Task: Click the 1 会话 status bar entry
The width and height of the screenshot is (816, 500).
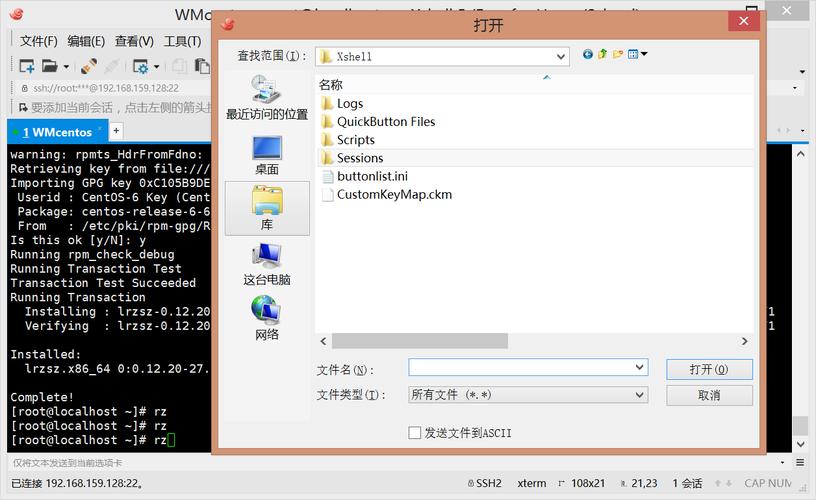Action: click(687, 483)
